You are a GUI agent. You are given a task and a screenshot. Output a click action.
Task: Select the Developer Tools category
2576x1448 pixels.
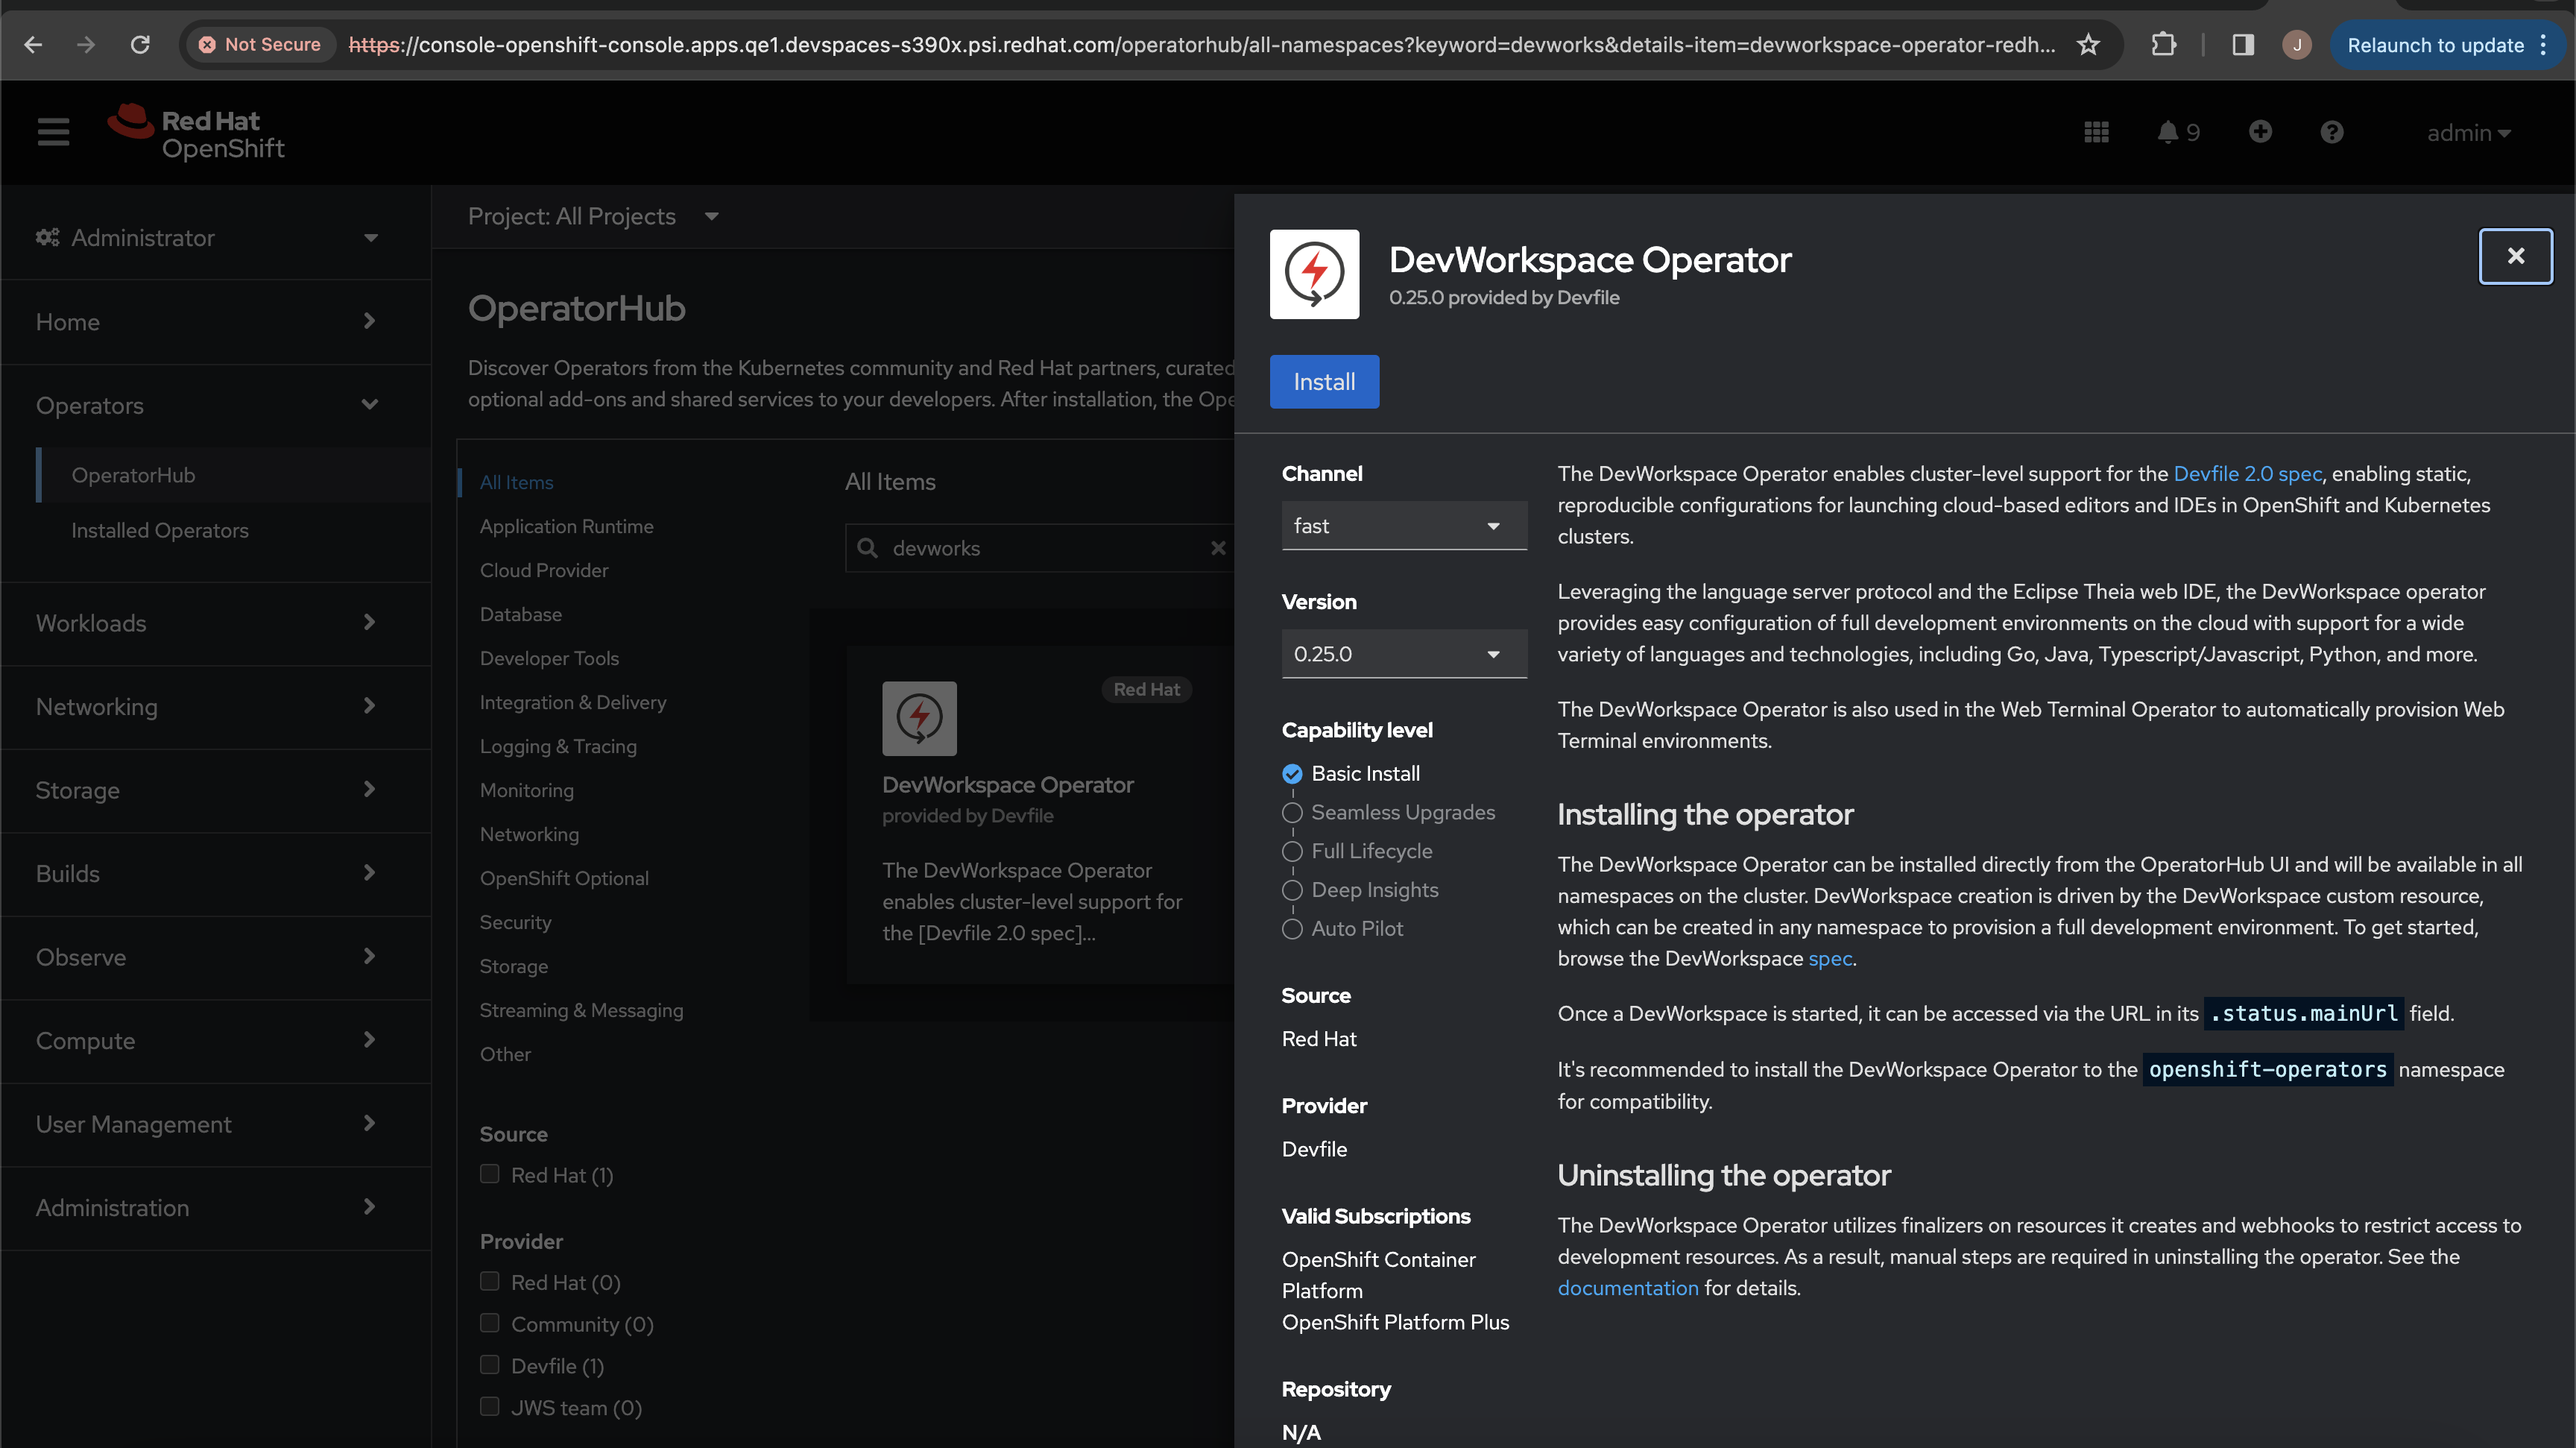[549, 658]
